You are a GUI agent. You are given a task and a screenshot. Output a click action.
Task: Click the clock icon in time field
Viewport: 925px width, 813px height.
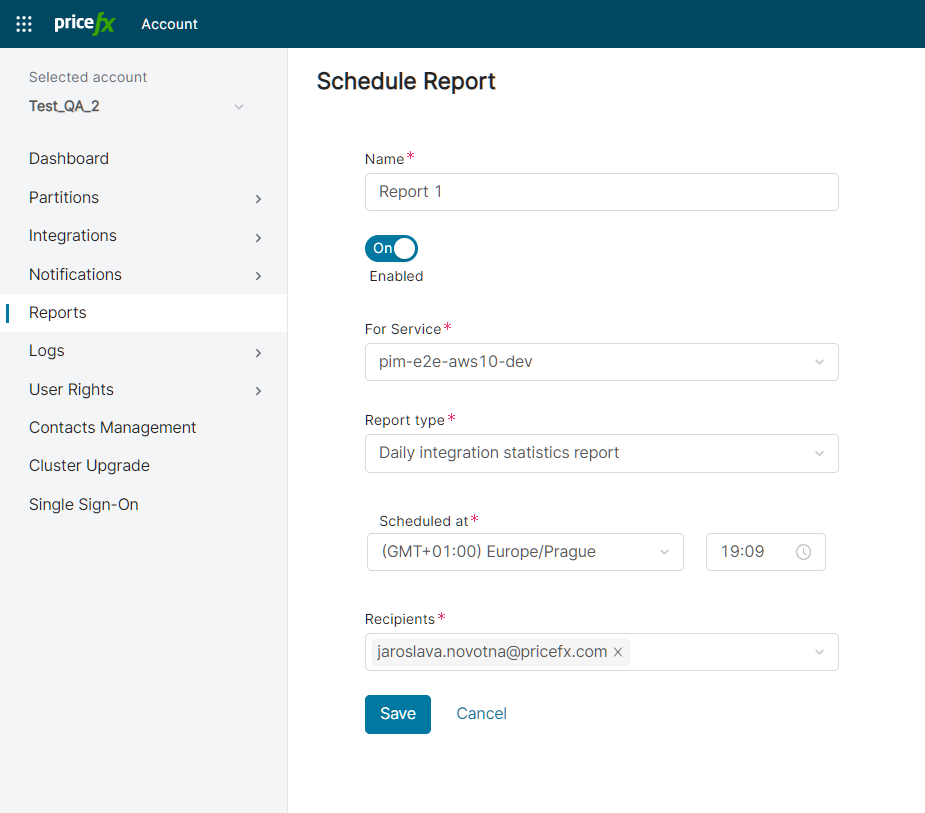[x=803, y=552]
